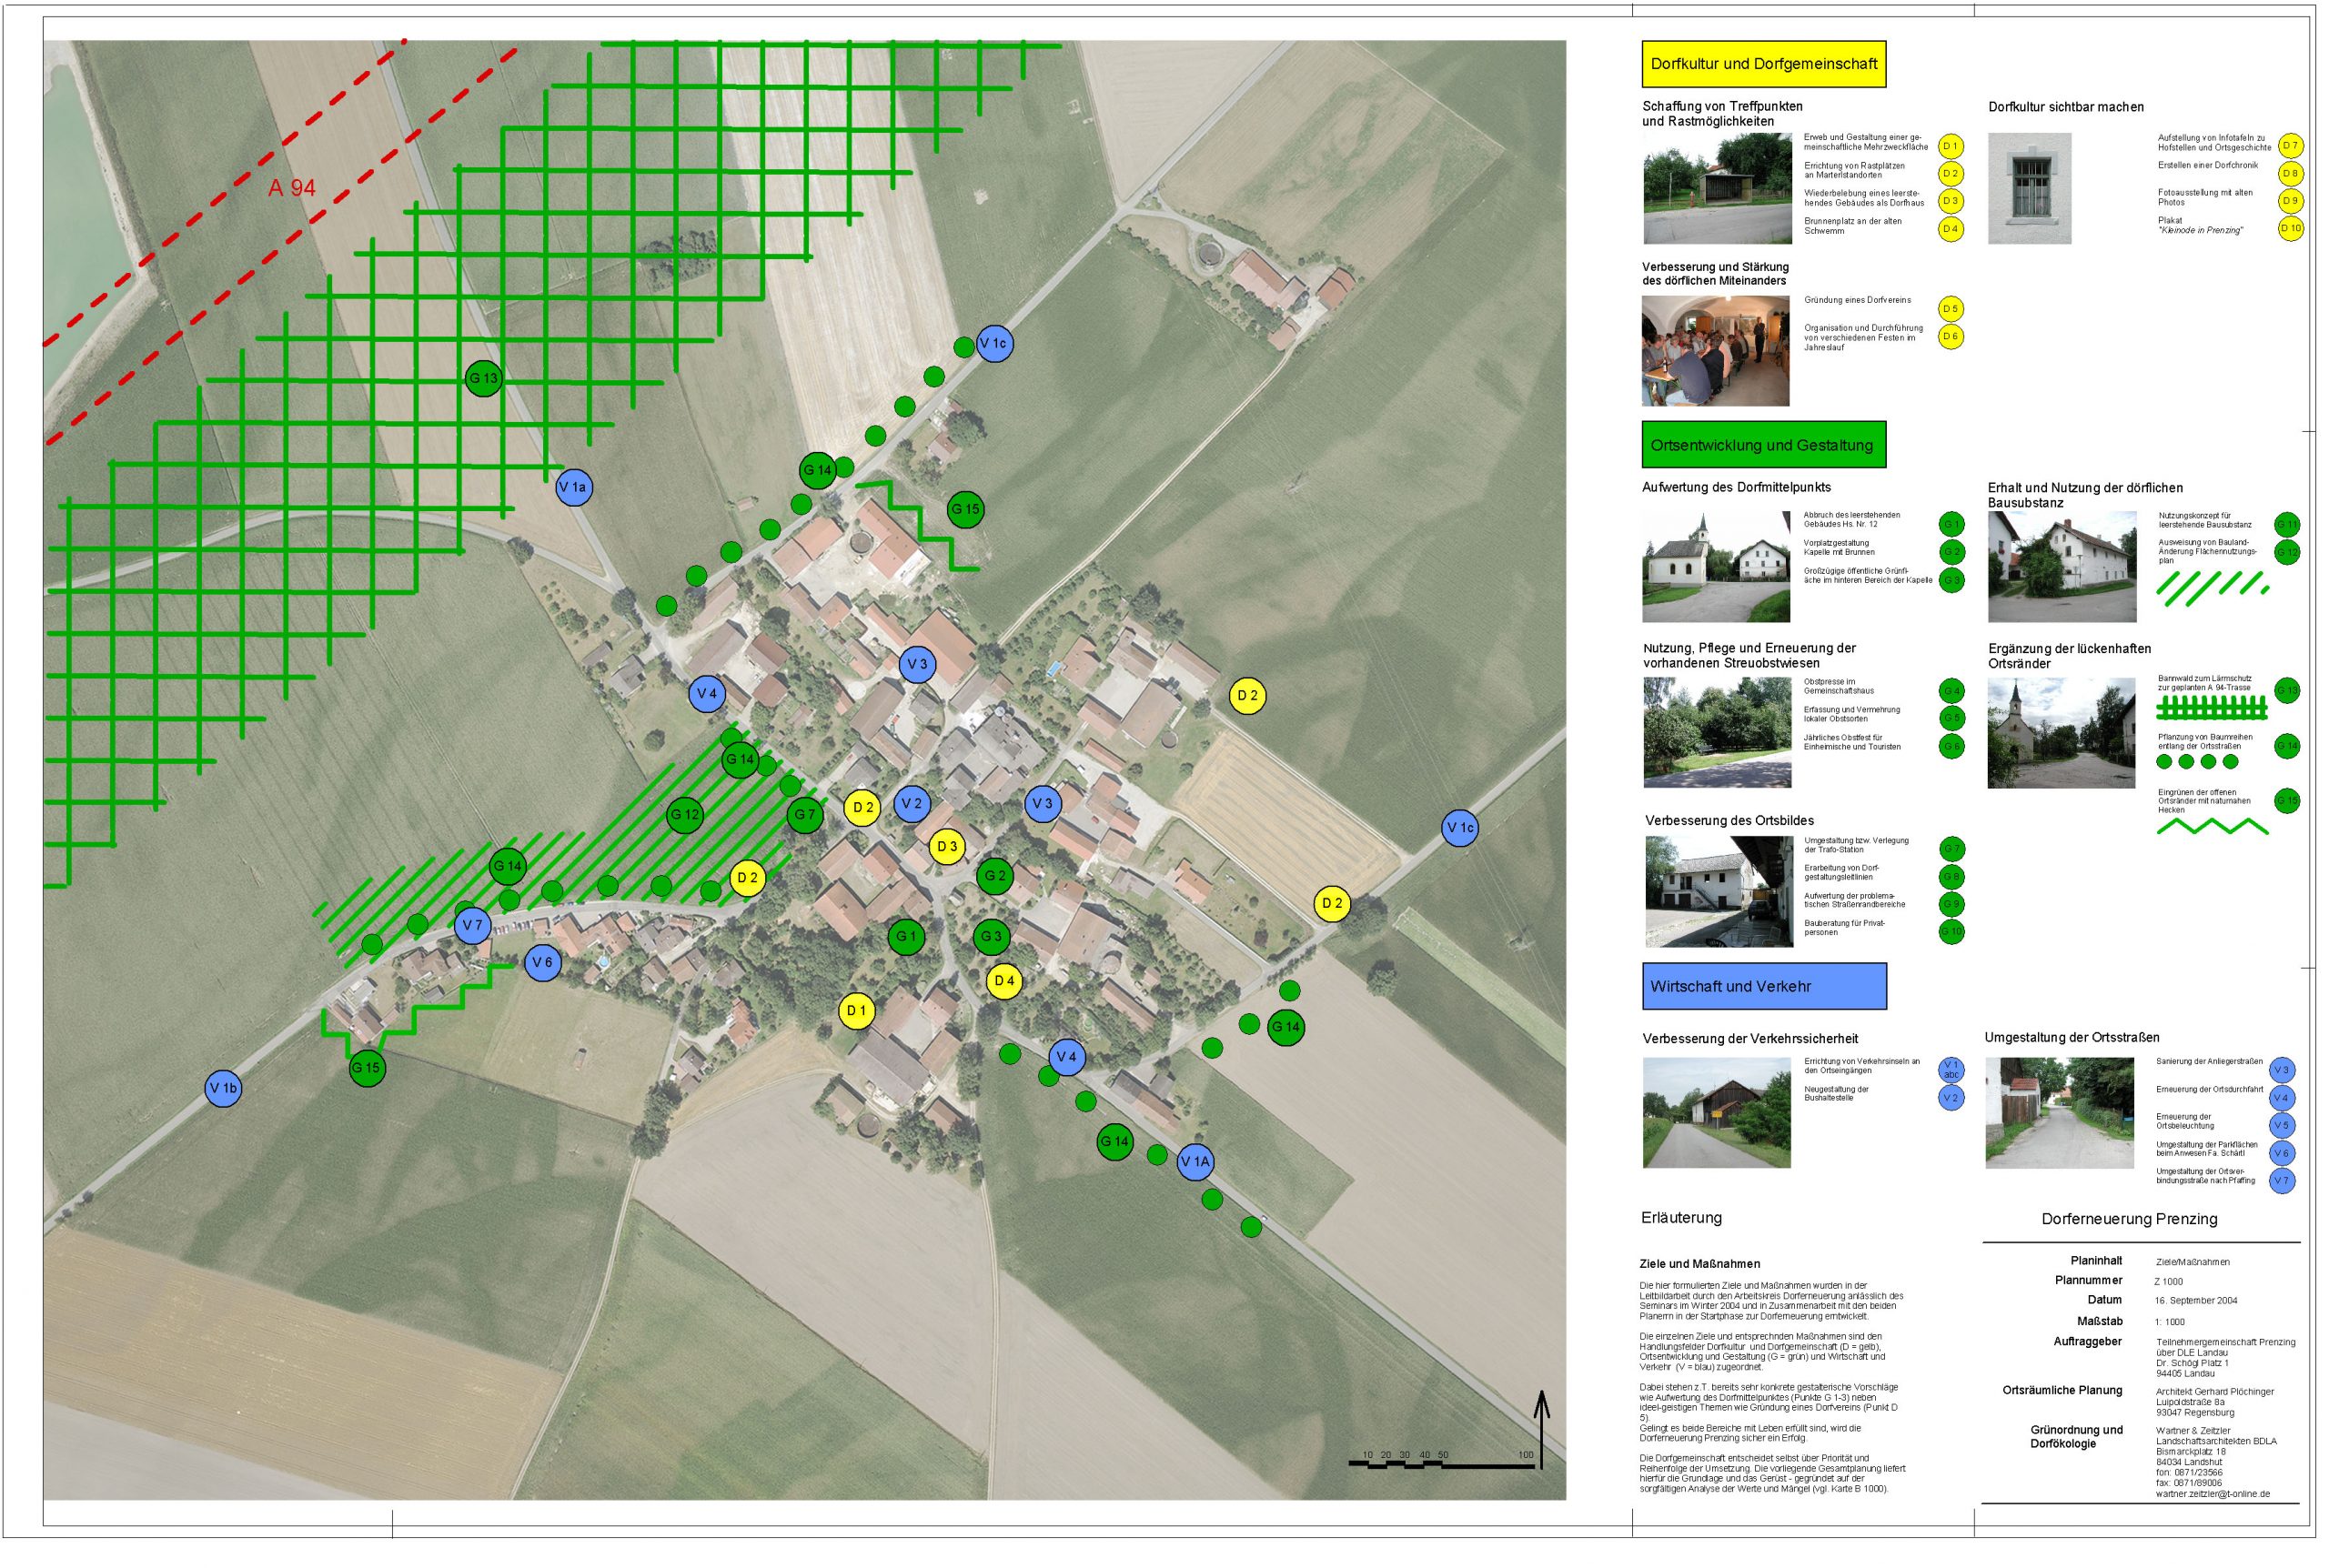Image resolution: width=2329 pixels, height=1568 pixels.
Task: Open the chapel photo under Aufwertung des Dorfmittelpunkts
Action: pyautogui.click(x=1716, y=567)
